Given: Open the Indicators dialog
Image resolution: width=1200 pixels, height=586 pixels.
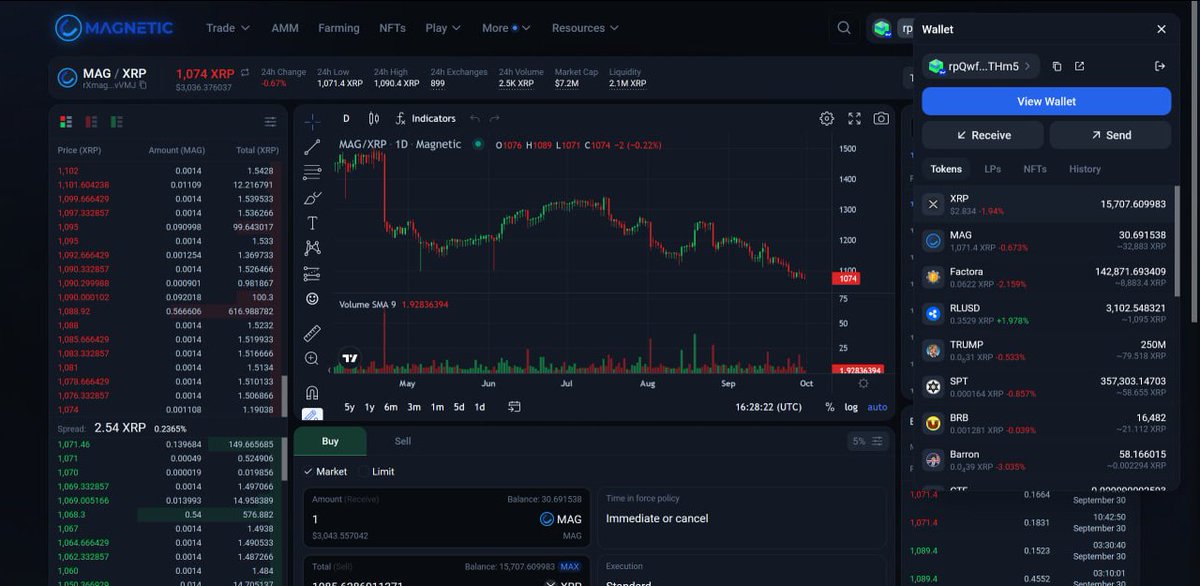Looking at the screenshot, I should (x=425, y=118).
